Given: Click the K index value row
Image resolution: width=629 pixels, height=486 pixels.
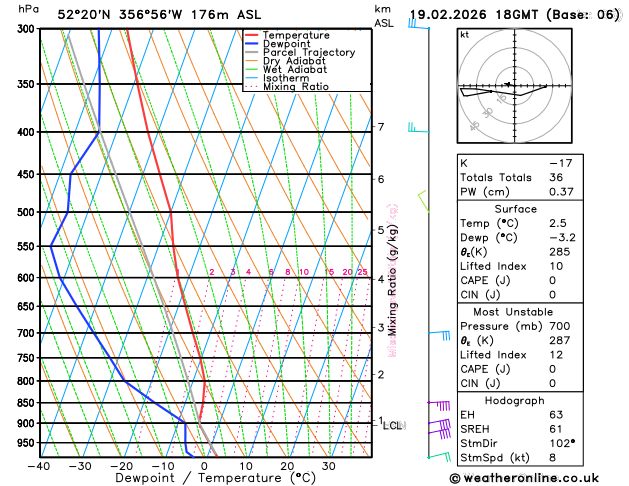Looking at the screenshot, I should click(520, 163).
